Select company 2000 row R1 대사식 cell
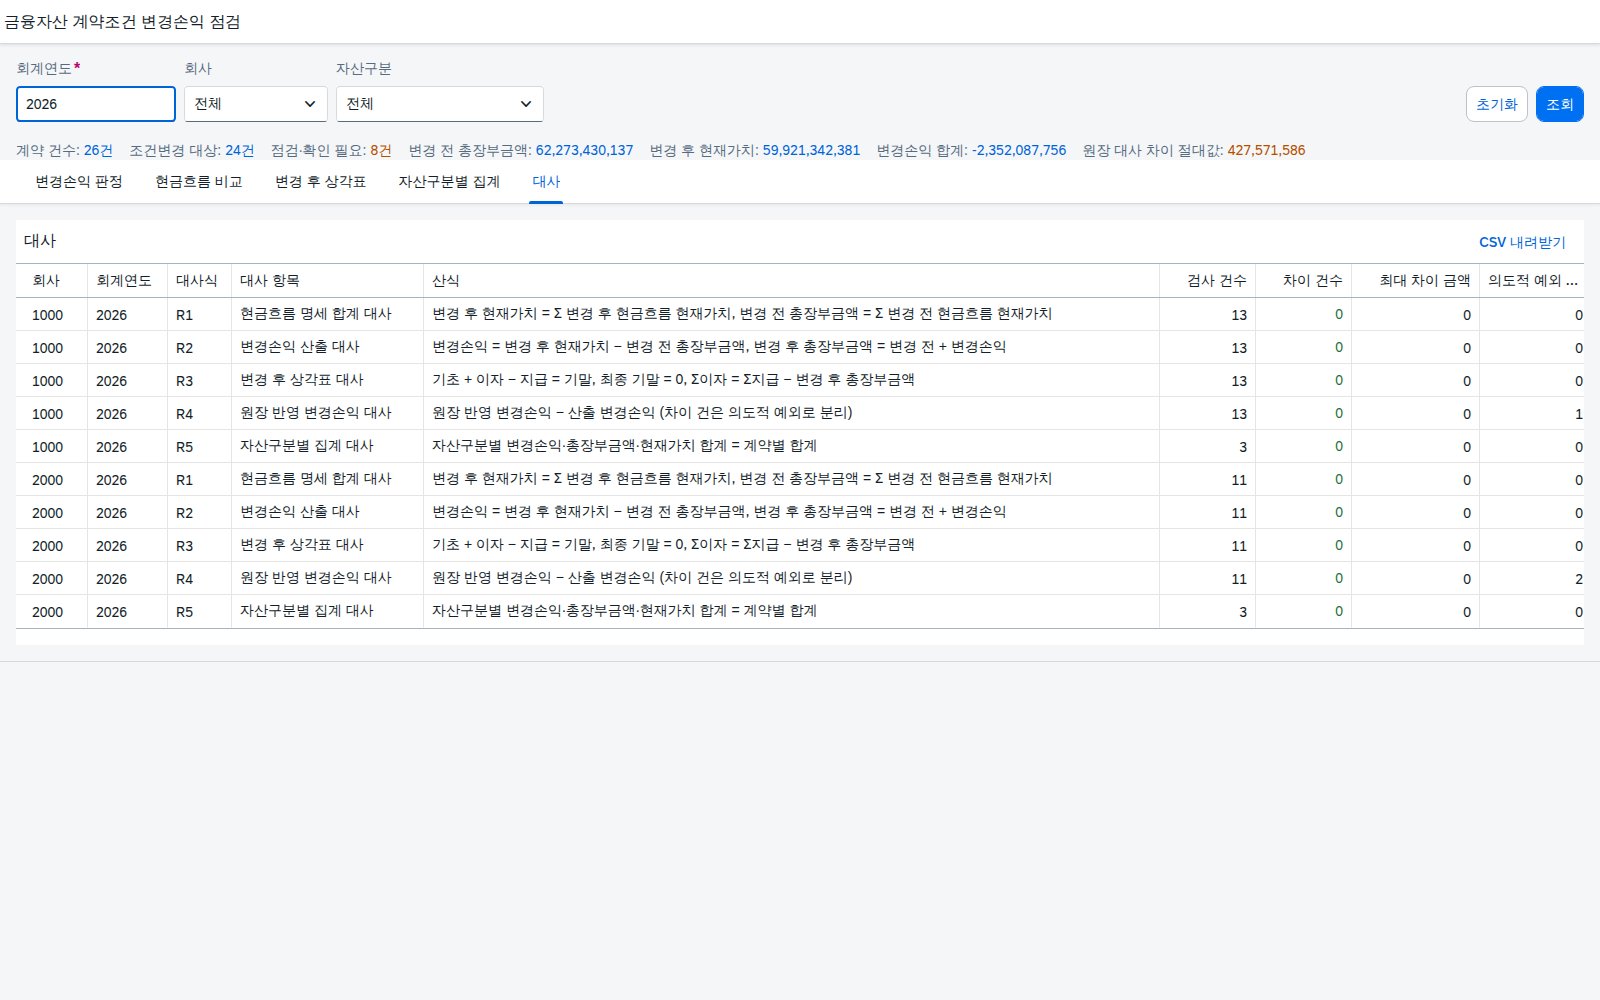This screenshot has width=1600, height=1000. pyautogui.click(x=200, y=479)
